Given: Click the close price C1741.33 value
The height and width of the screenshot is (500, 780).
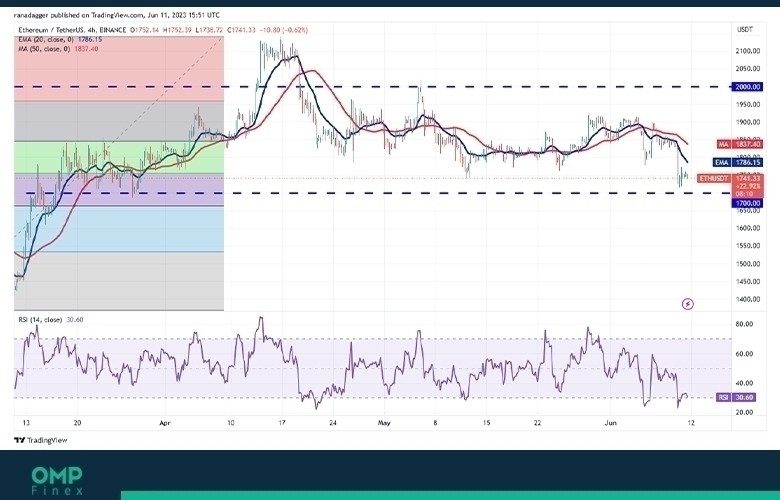Looking at the screenshot, I should click(x=241, y=30).
